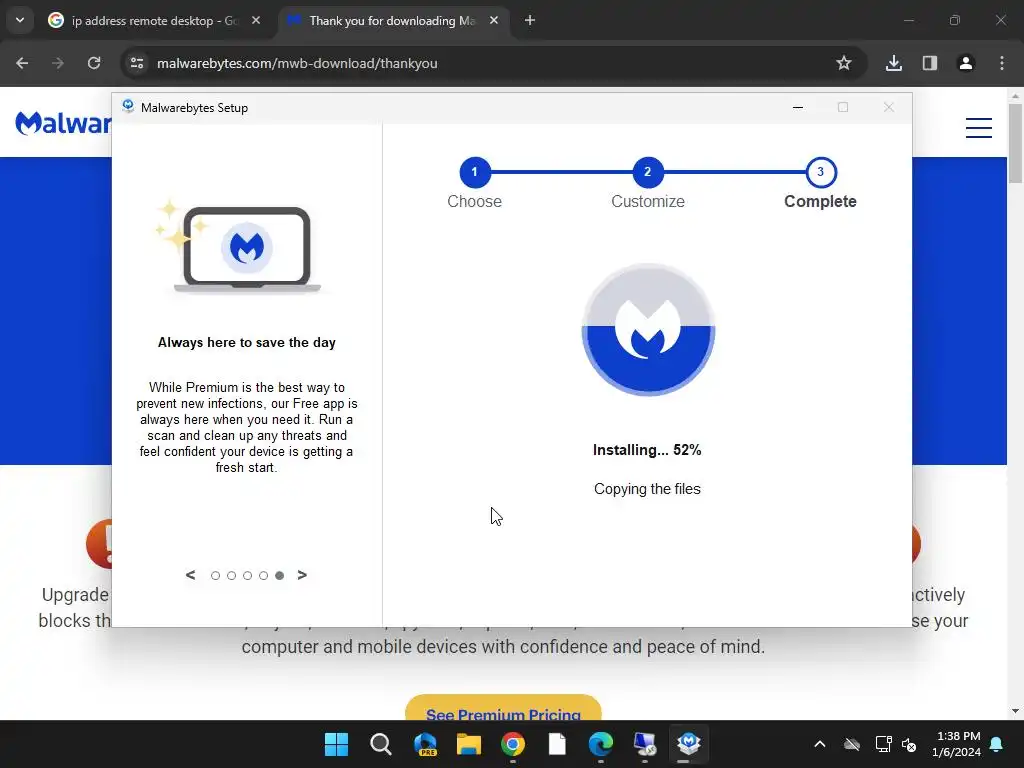Click step 3 Complete circle
This screenshot has width=1024, height=768.
point(821,172)
